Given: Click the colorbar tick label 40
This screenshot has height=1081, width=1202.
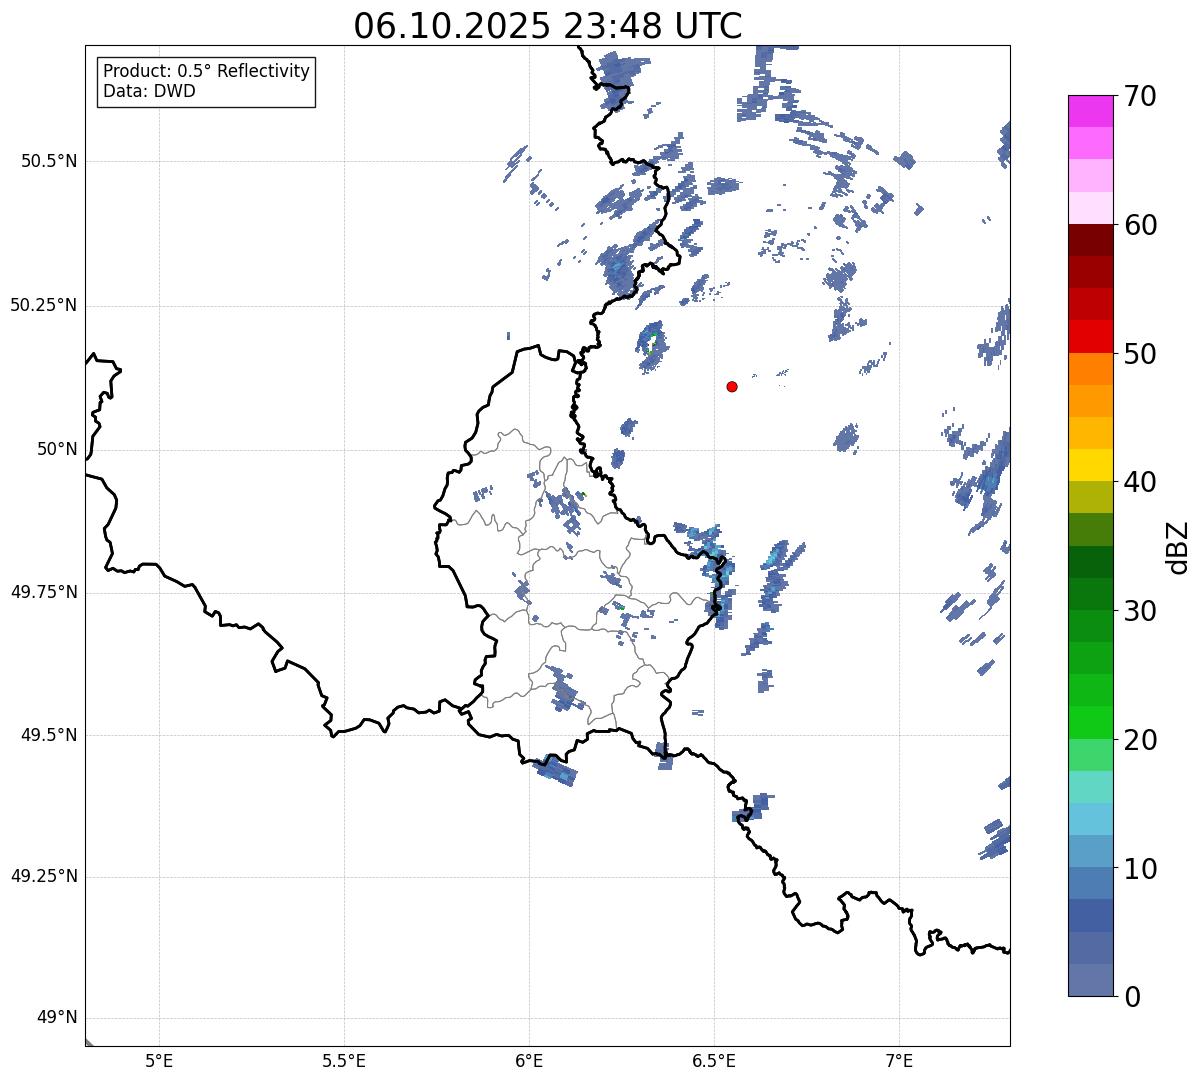Looking at the screenshot, I should click(x=1140, y=482).
